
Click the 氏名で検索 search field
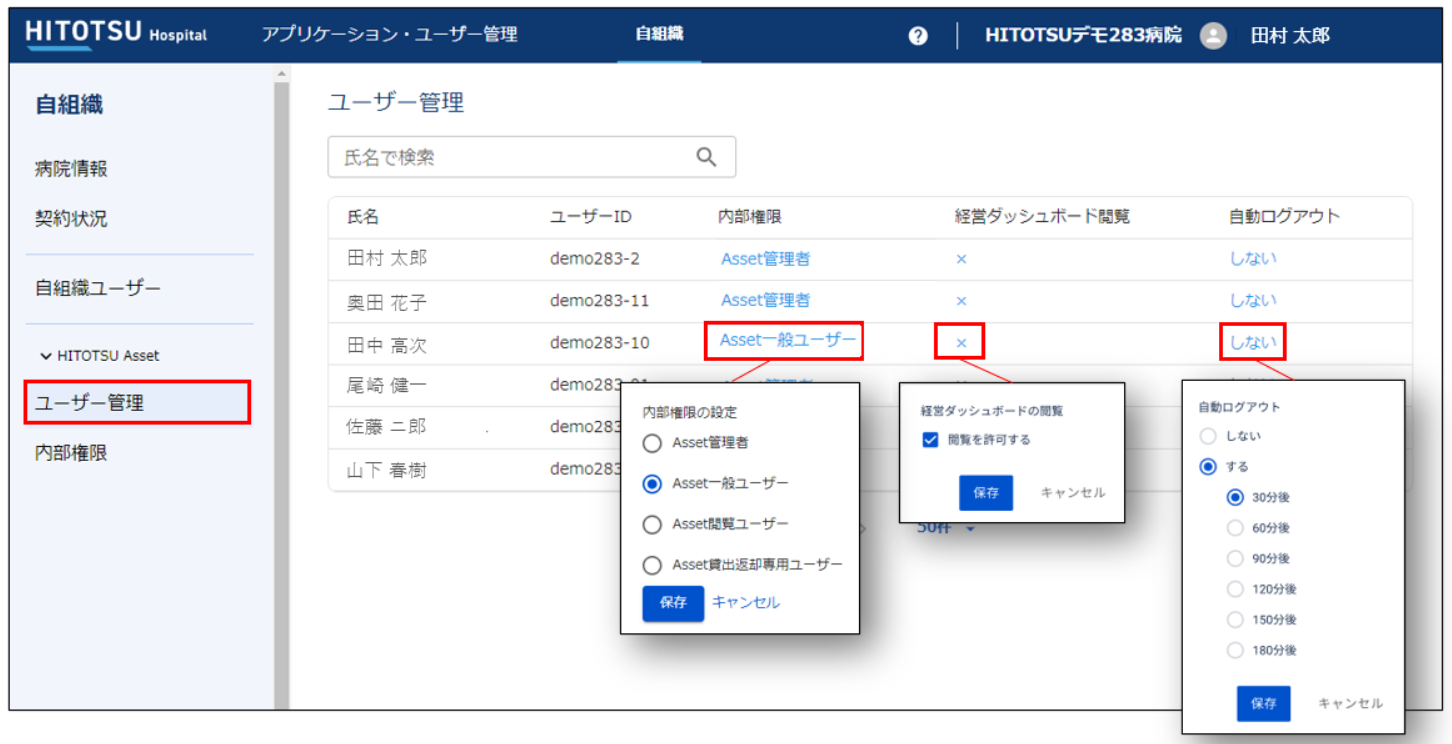click(532, 157)
